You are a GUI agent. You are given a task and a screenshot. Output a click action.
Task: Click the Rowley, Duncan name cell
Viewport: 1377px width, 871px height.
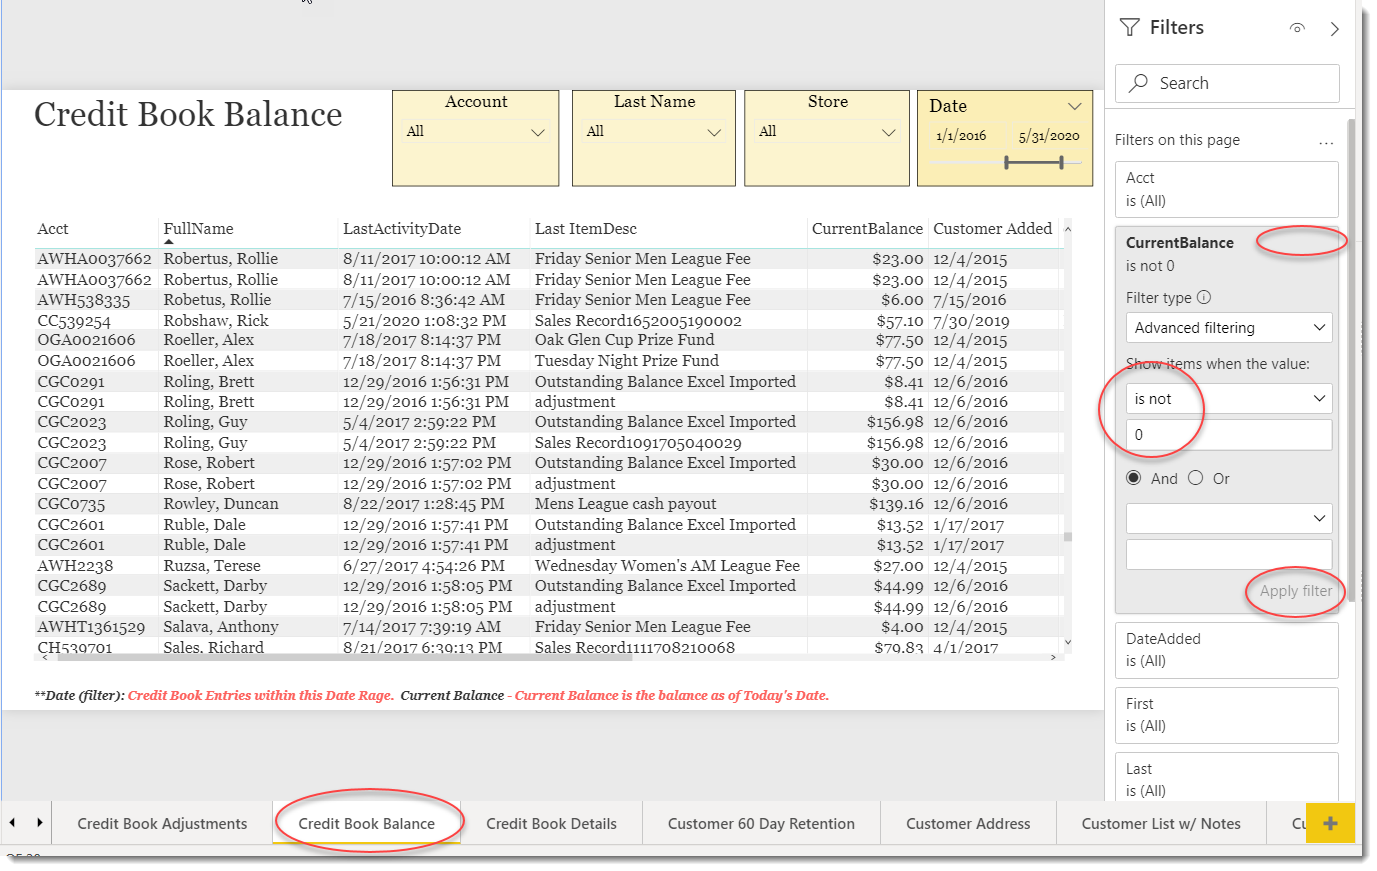coord(221,504)
